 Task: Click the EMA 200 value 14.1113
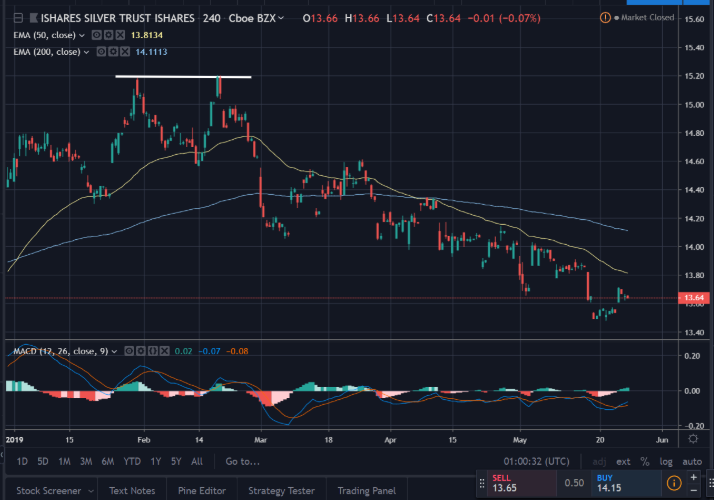coord(151,52)
